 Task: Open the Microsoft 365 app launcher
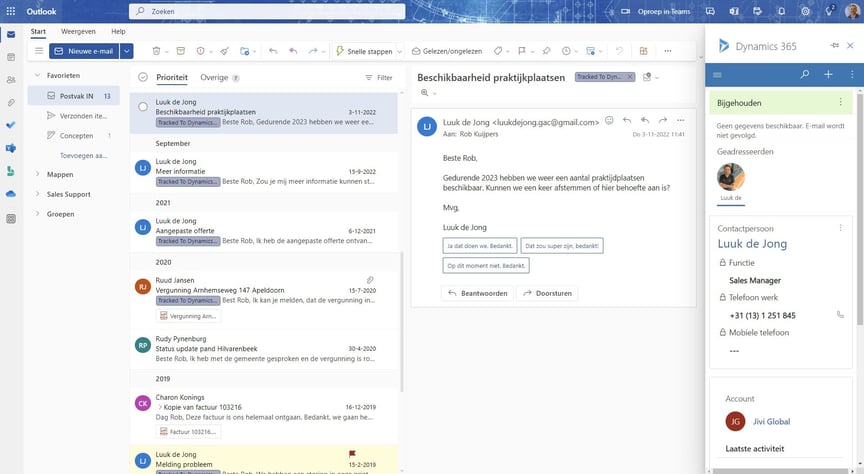[x=10, y=11]
